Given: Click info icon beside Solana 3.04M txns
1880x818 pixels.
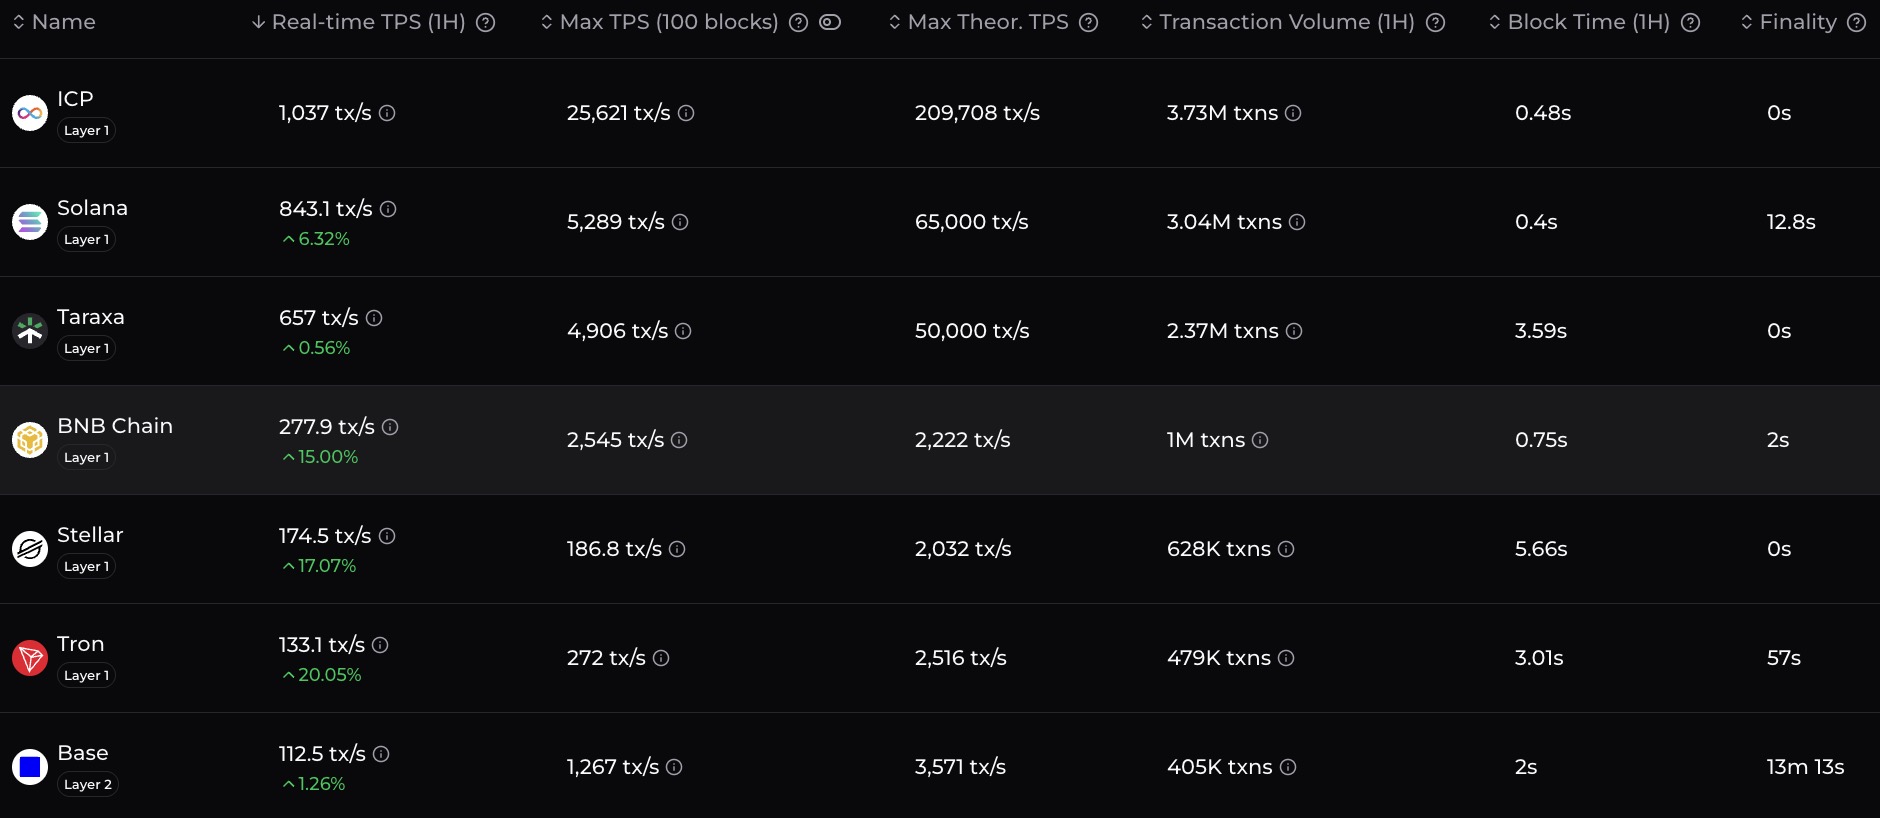Looking at the screenshot, I should [1297, 222].
